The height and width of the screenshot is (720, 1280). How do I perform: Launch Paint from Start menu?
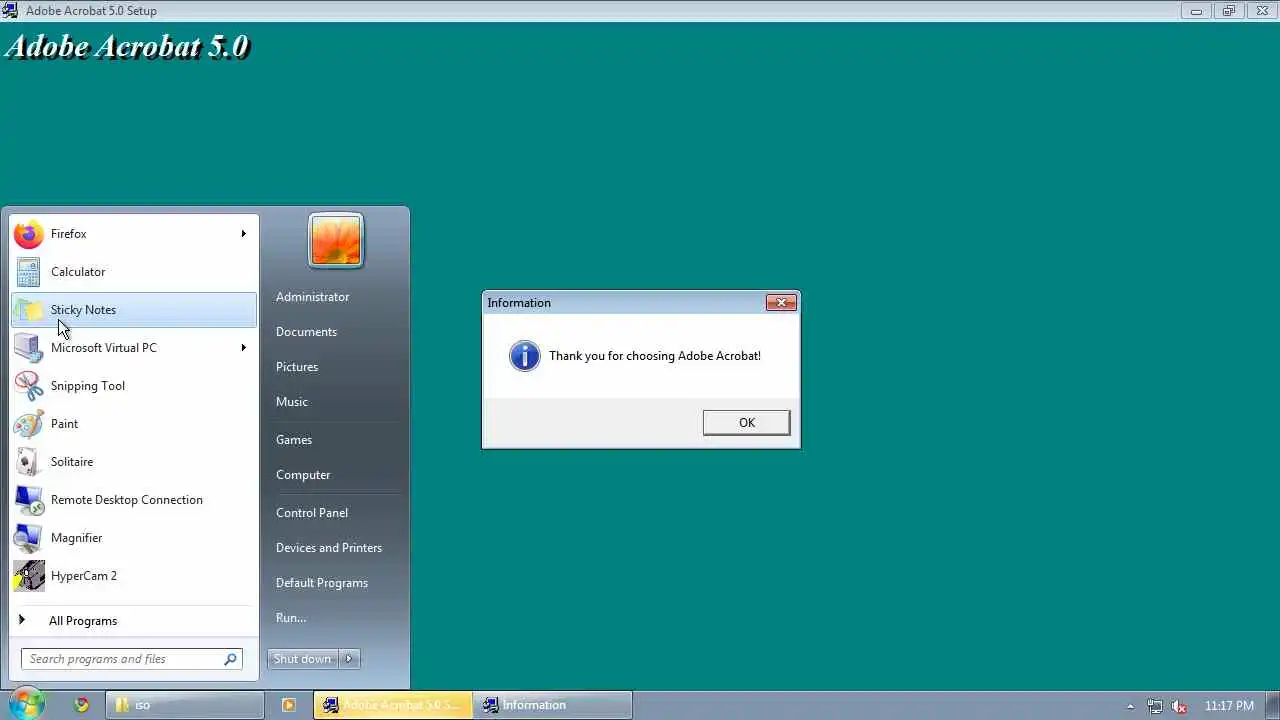[134, 424]
